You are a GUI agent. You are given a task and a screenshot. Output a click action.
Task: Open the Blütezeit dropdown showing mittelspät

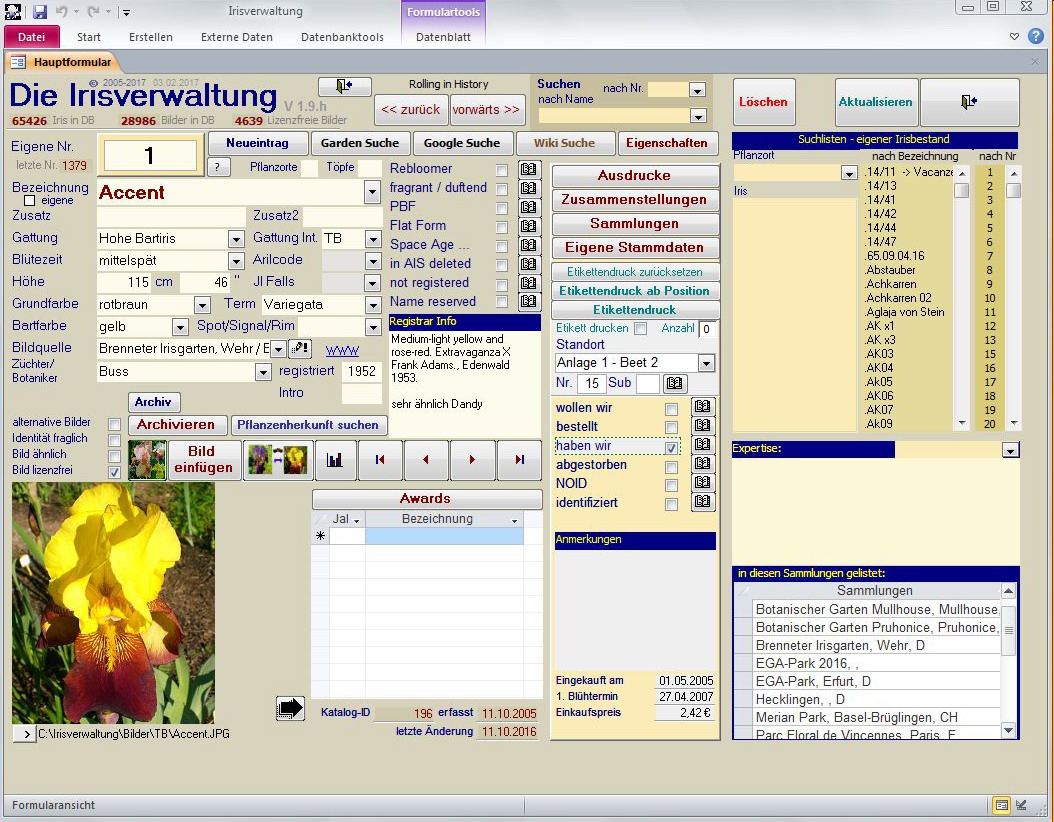point(235,261)
